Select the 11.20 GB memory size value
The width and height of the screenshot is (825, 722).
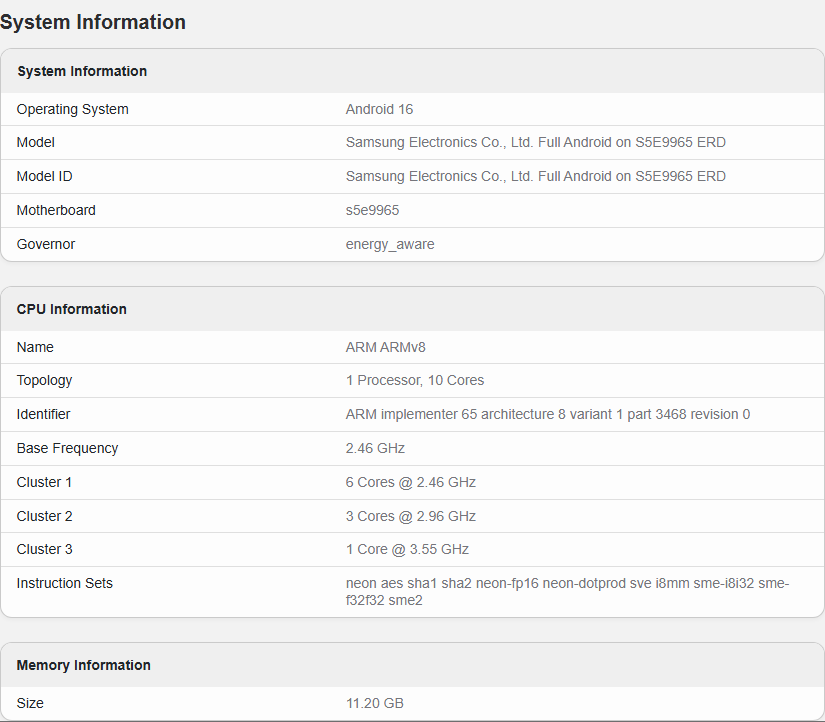click(374, 703)
